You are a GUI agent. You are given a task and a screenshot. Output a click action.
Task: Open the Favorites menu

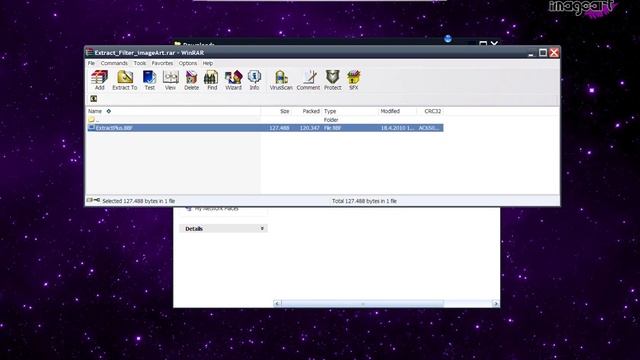pyautogui.click(x=162, y=63)
